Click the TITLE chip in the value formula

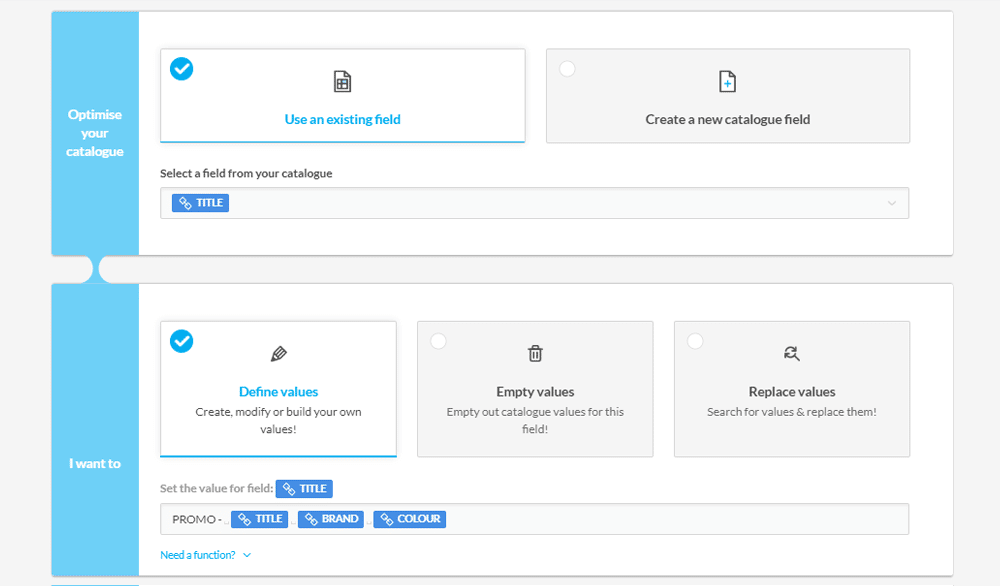pyautogui.click(x=260, y=519)
